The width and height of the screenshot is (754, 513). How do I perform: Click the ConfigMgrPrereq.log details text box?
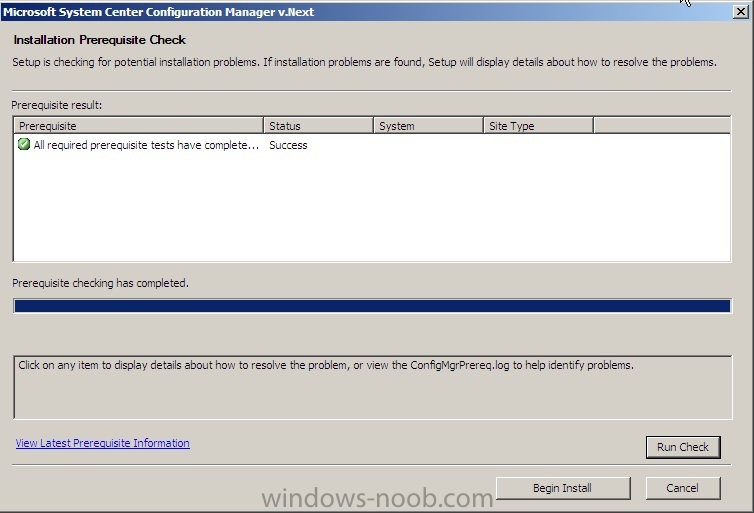pyautogui.click(x=373, y=387)
